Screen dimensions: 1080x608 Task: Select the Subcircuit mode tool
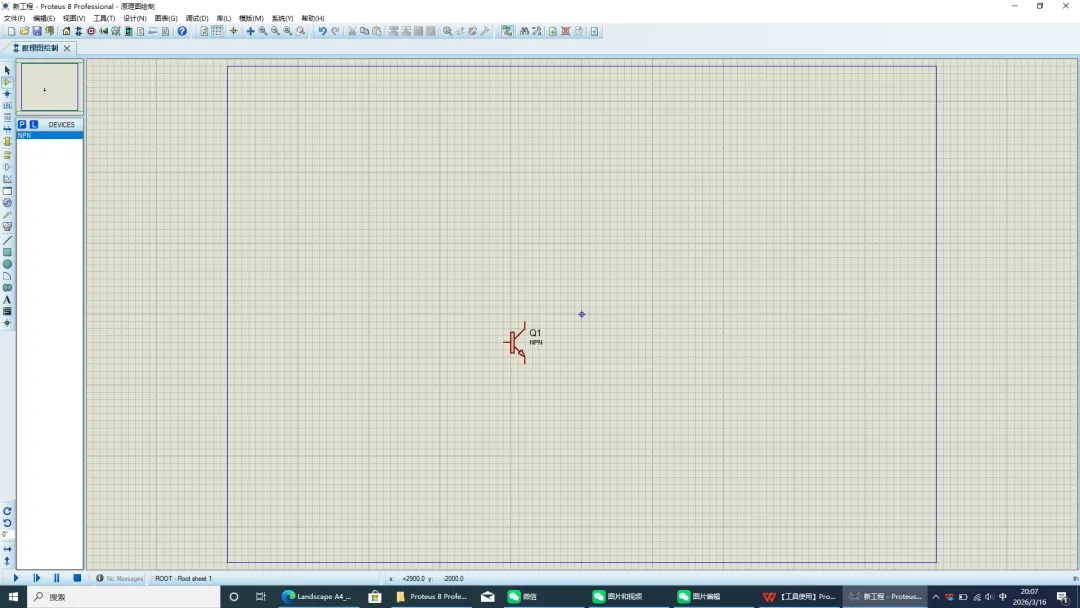tap(8, 141)
